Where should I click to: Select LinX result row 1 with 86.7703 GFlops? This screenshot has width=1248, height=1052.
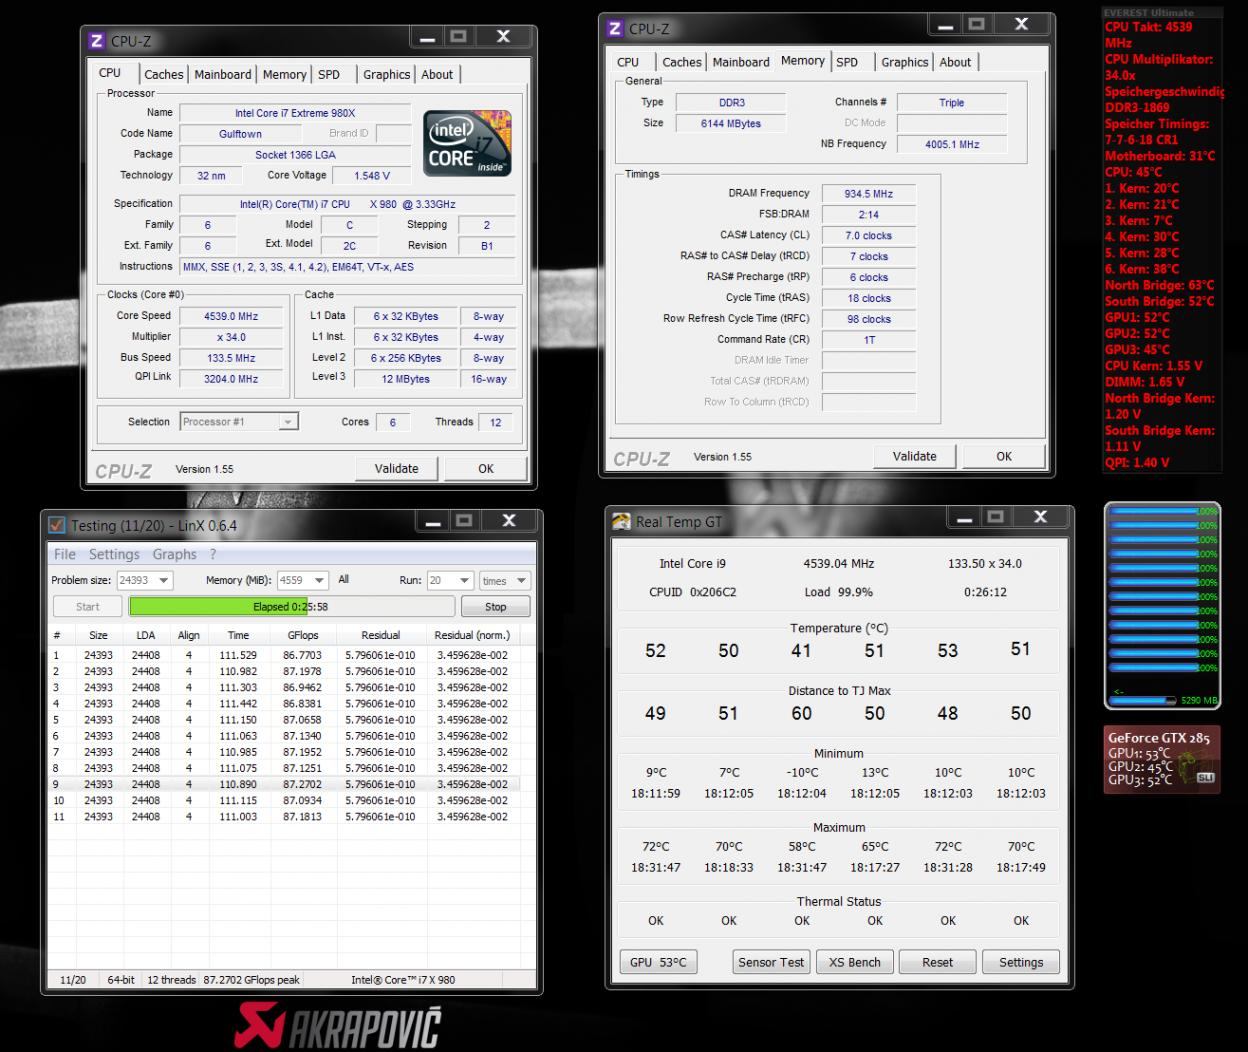[282, 655]
